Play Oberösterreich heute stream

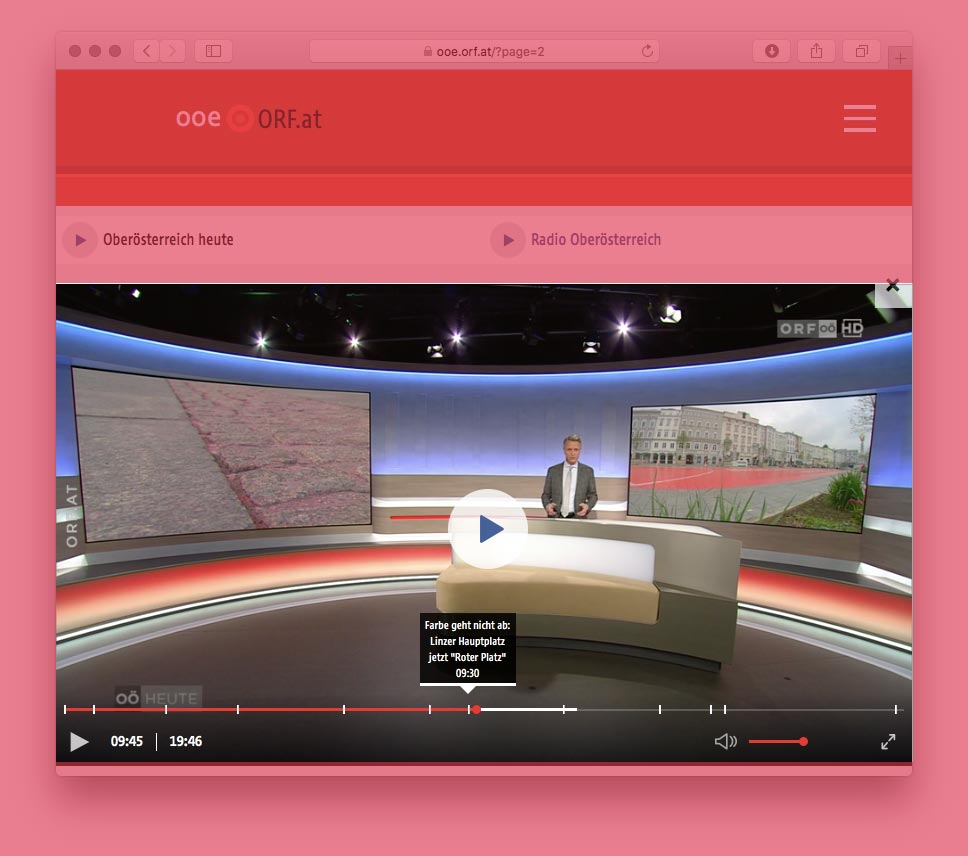80,240
